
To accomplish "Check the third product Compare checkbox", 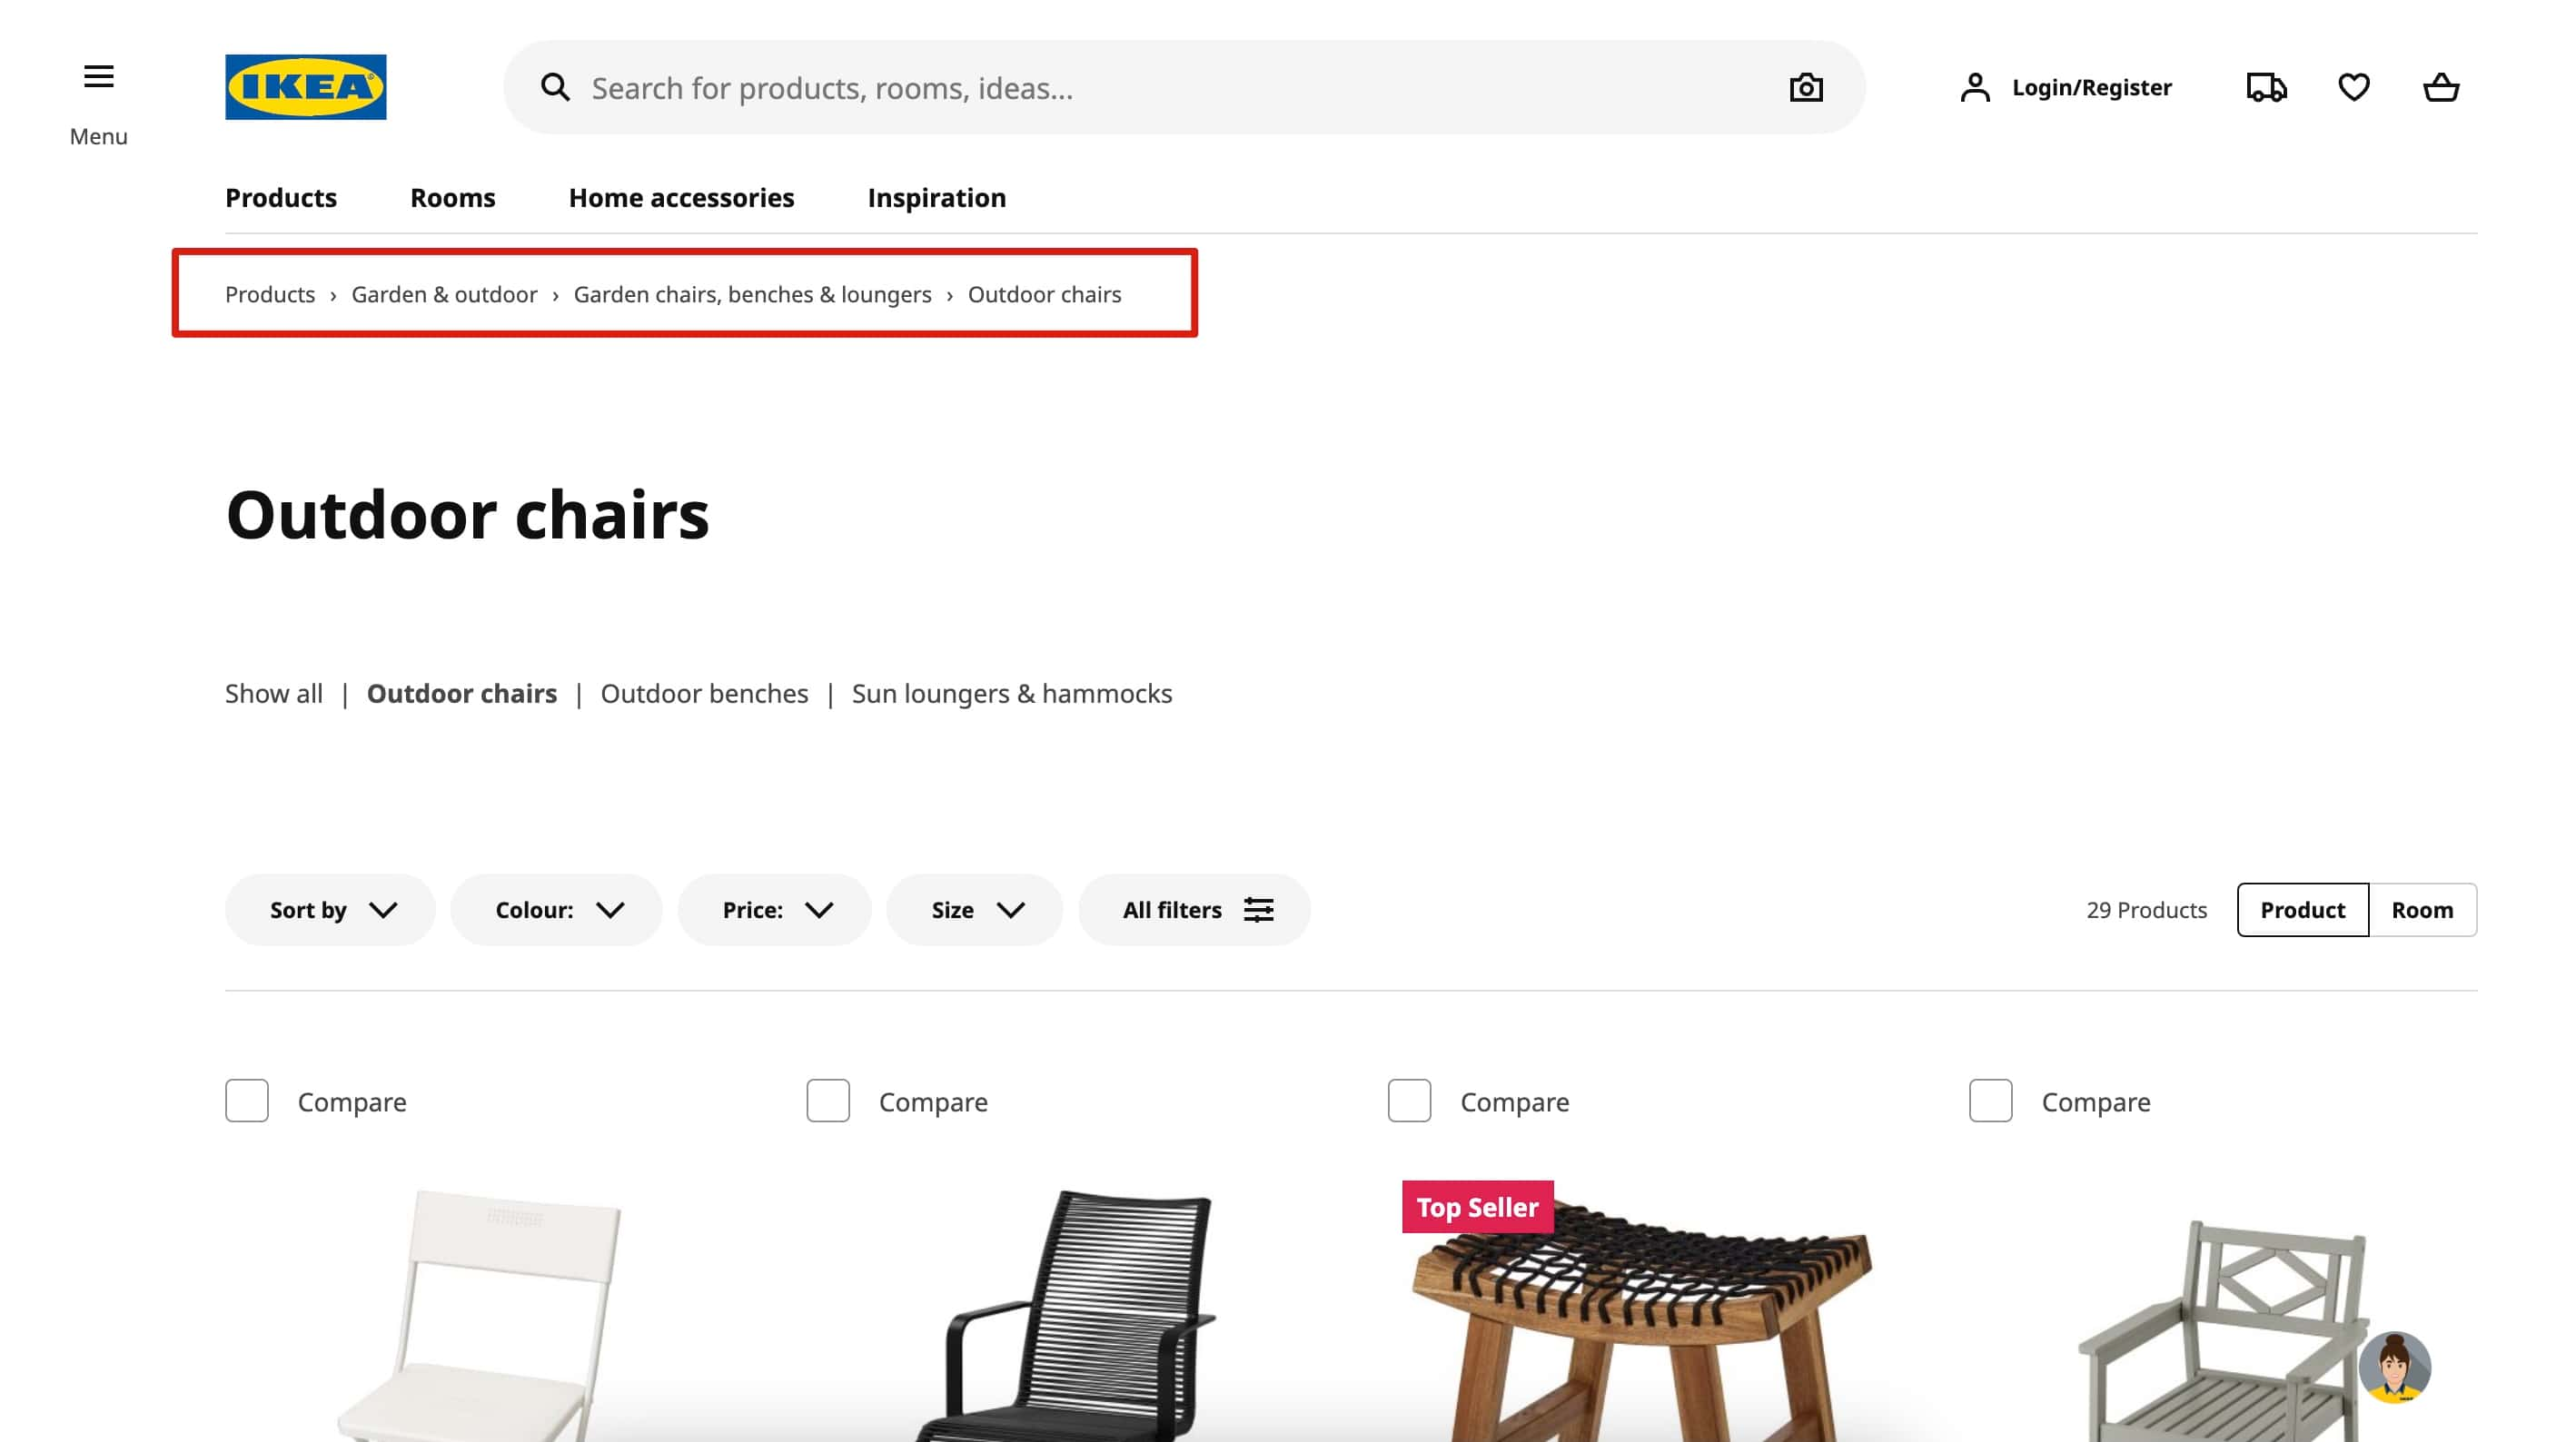I will pos(1408,1101).
